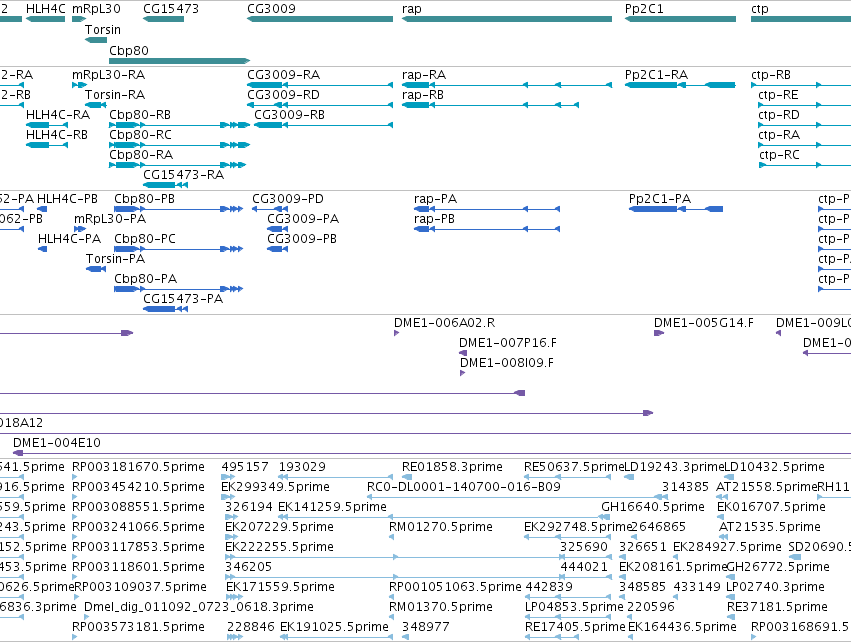Image resolution: width=851 pixels, height=642 pixels.
Task: Click the HLH4C-PA protein label
Action: pos(69,239)
